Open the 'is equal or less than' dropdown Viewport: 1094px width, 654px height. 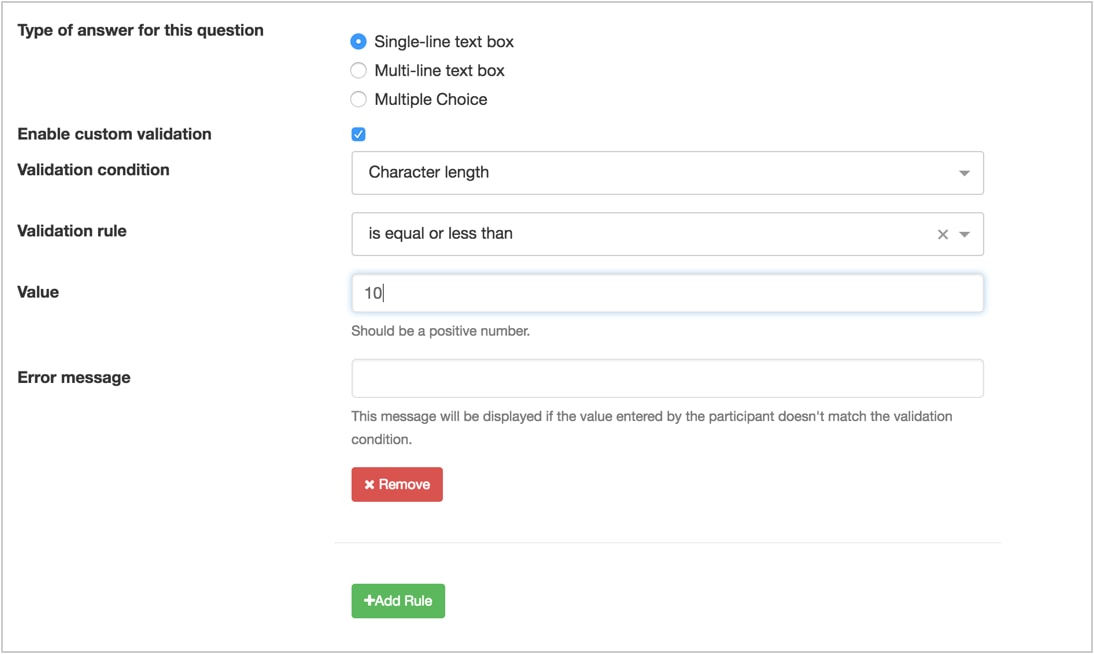coord(640,234)
